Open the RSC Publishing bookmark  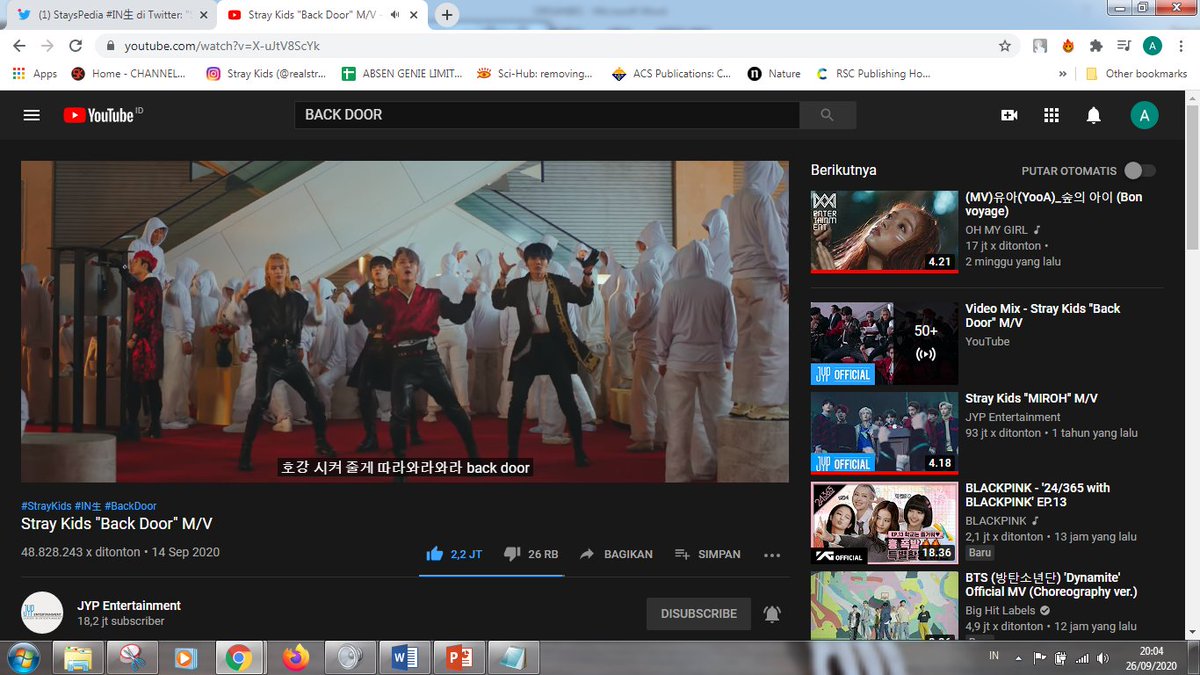pyautogui.click(x=875, y=74)
